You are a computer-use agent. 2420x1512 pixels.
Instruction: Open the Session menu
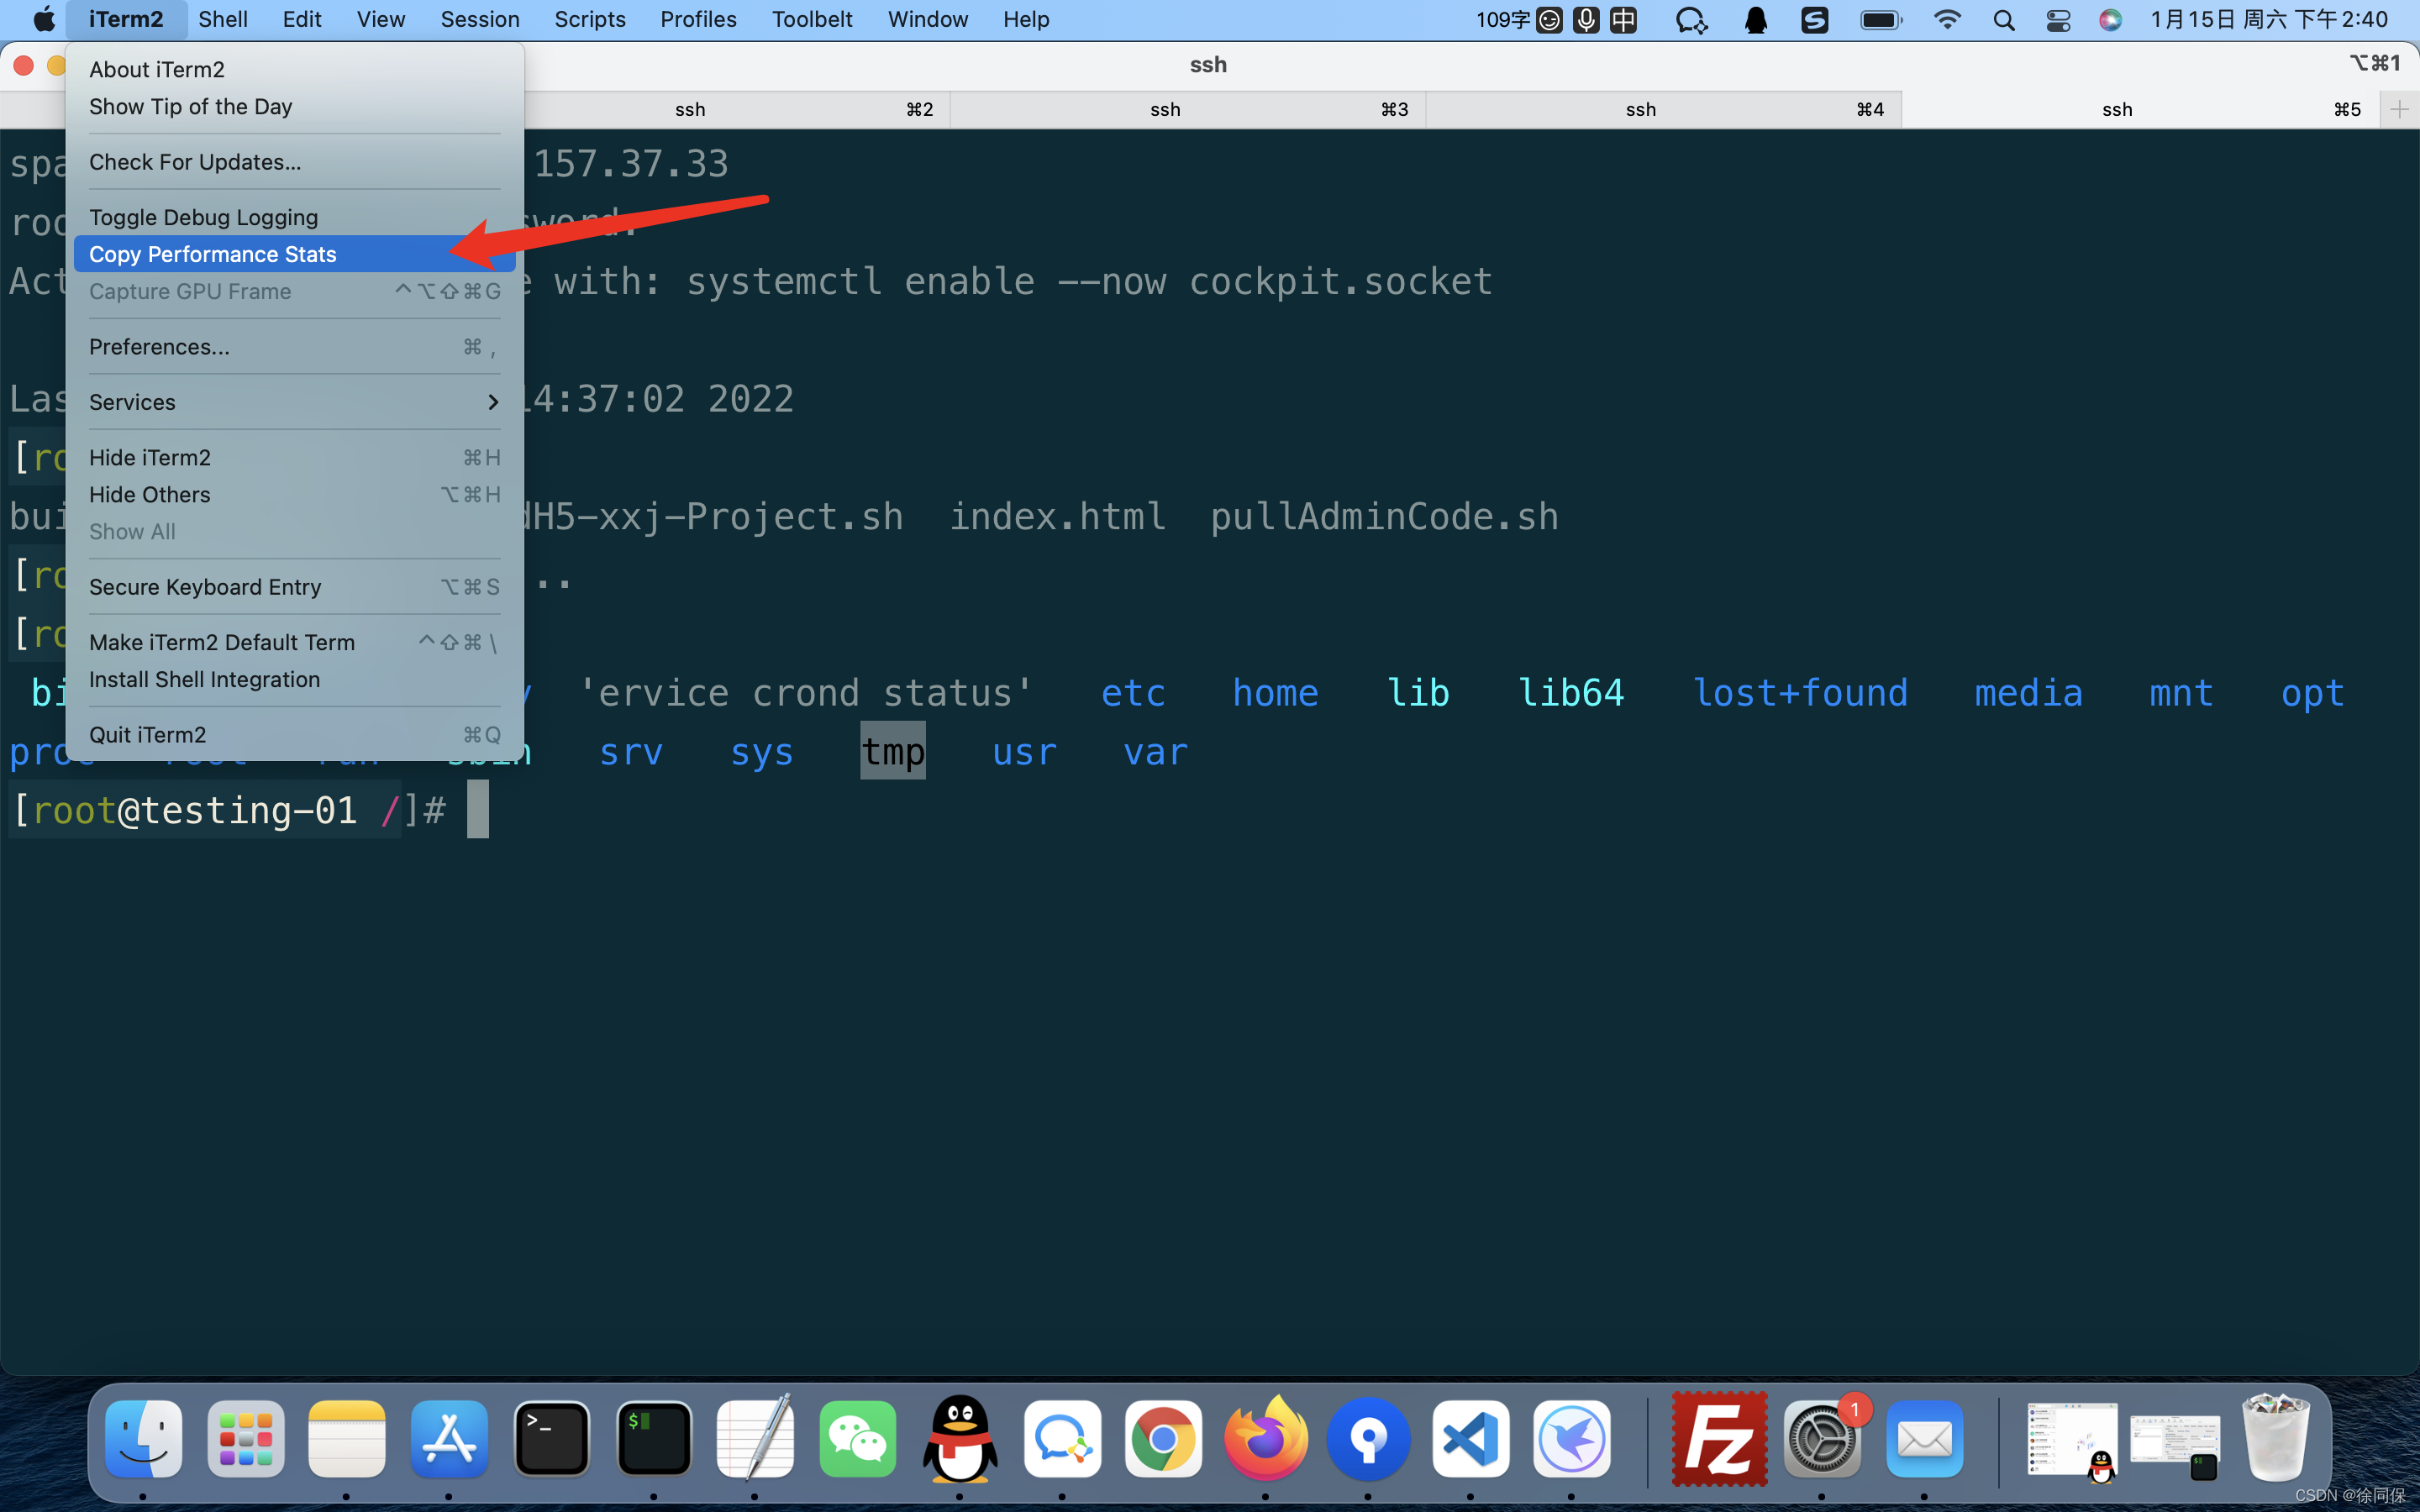(479, 20)
